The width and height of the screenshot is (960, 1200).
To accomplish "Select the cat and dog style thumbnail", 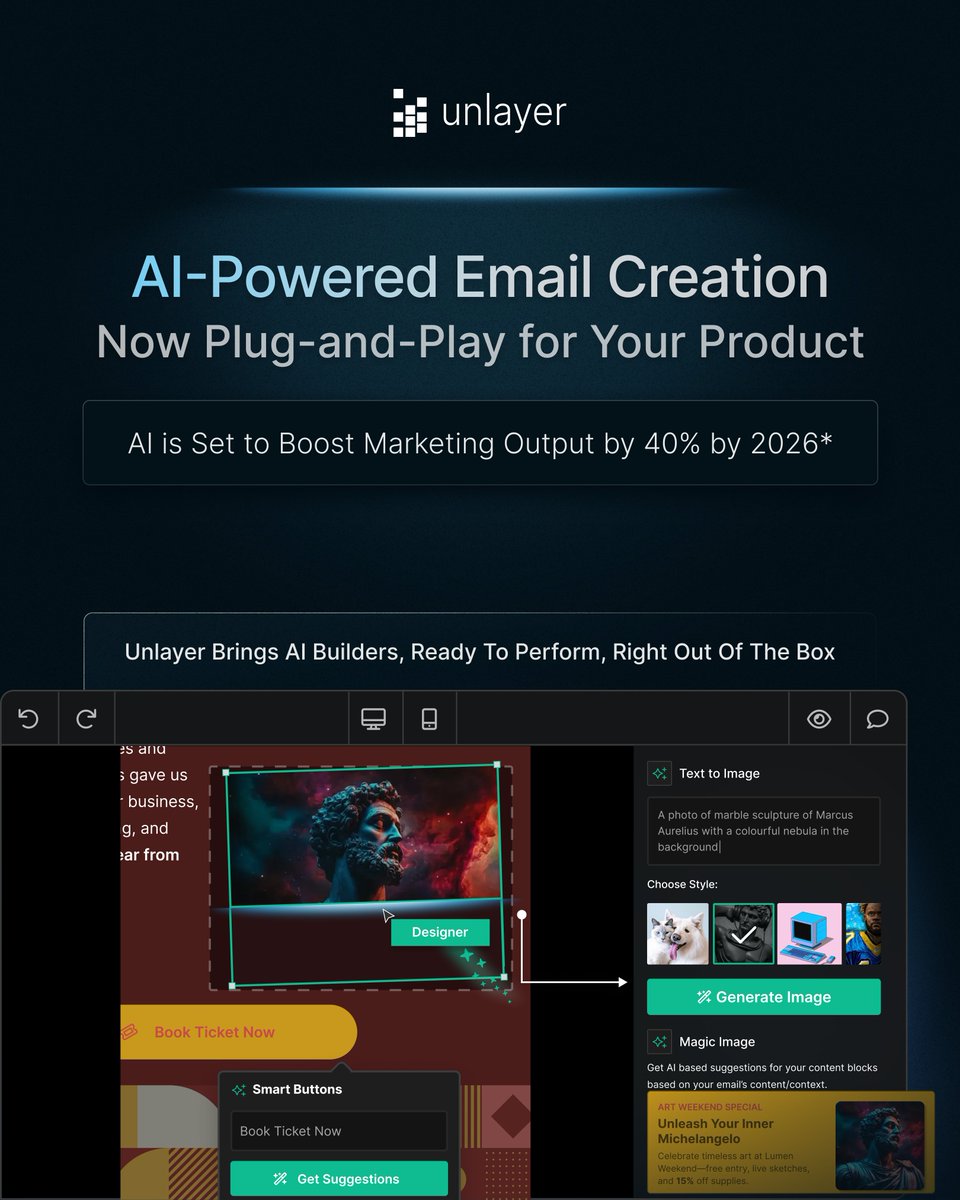I will pyautogui.click(x=678, y=934).
